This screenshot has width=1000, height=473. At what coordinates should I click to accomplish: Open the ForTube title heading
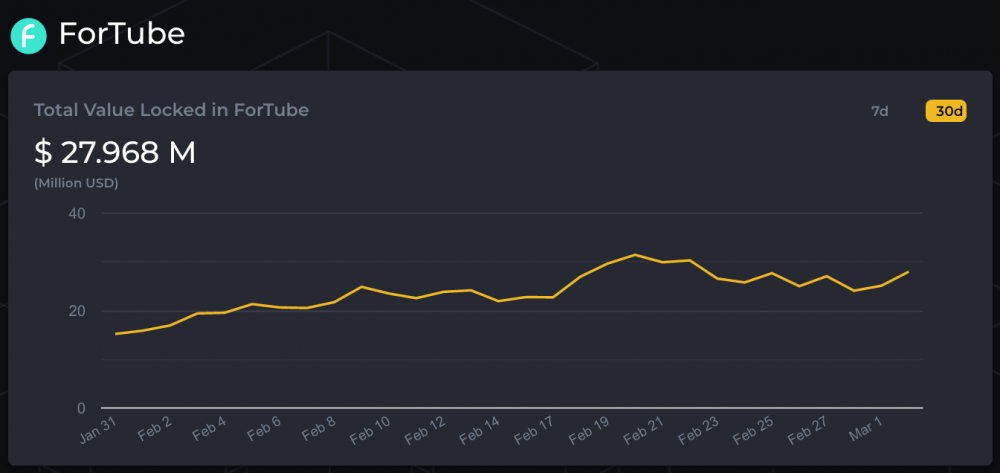tap(122, 34)
